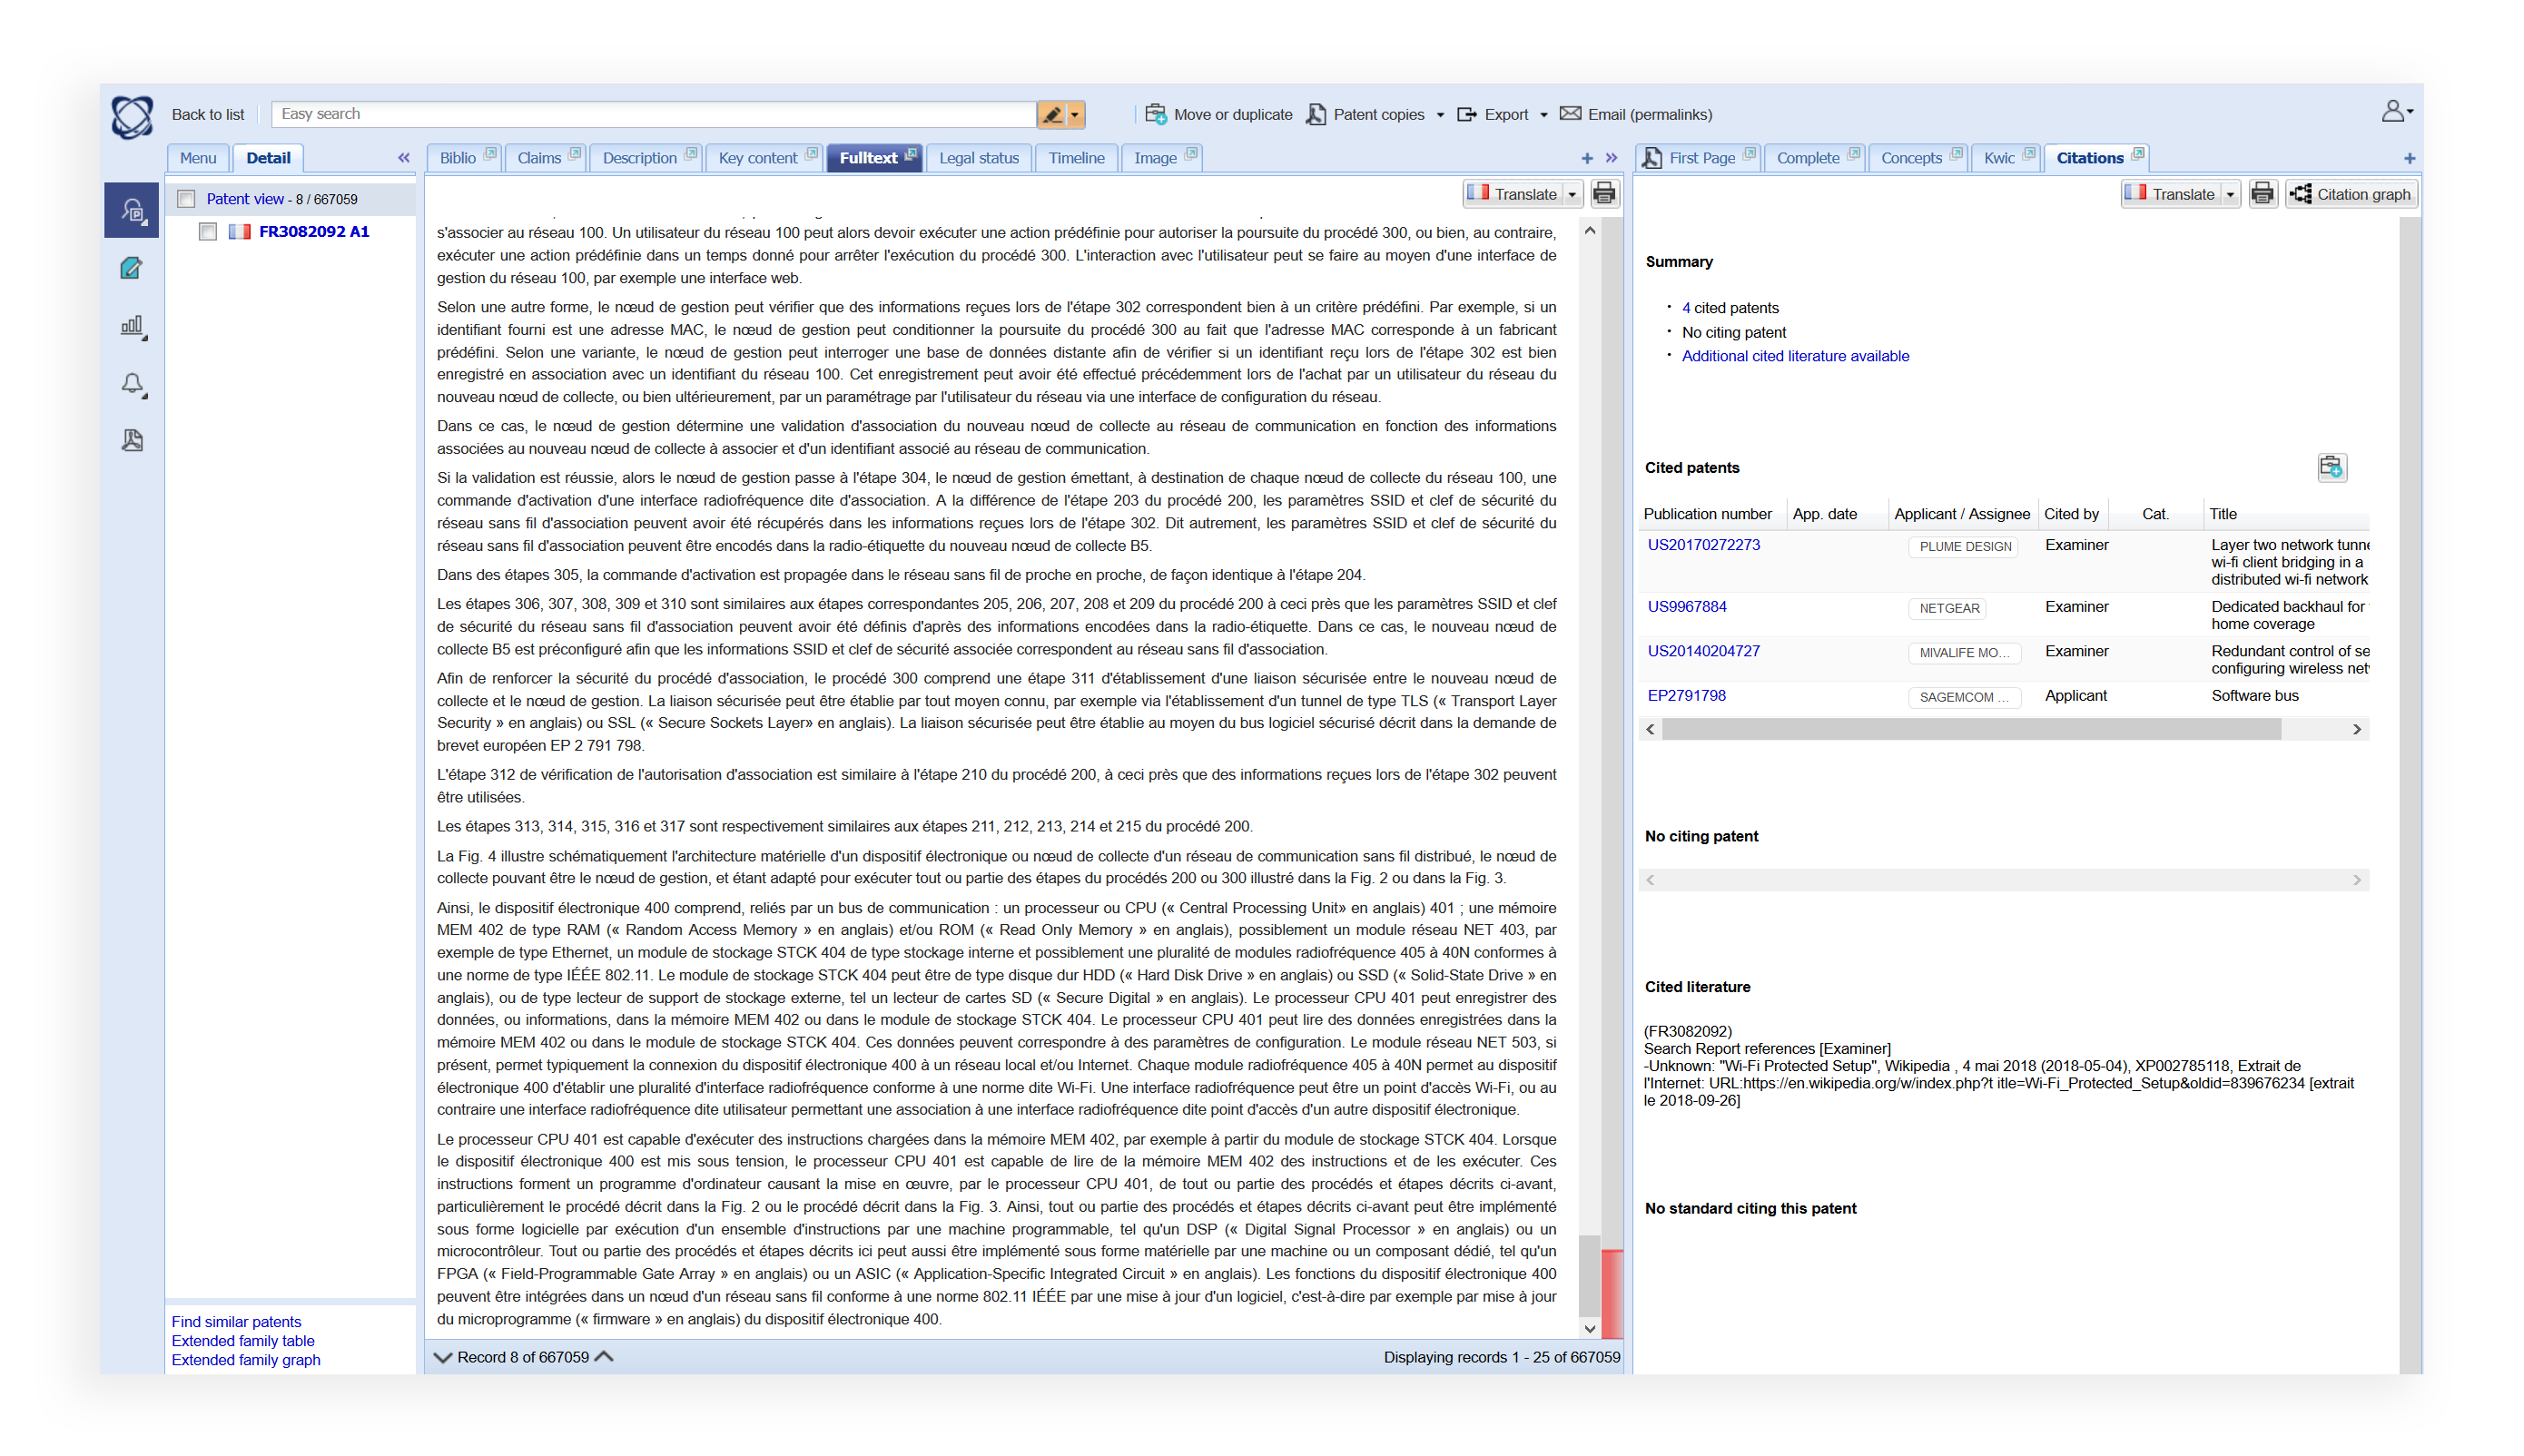
Task: Click Back to list button
Action: (204, 114)
